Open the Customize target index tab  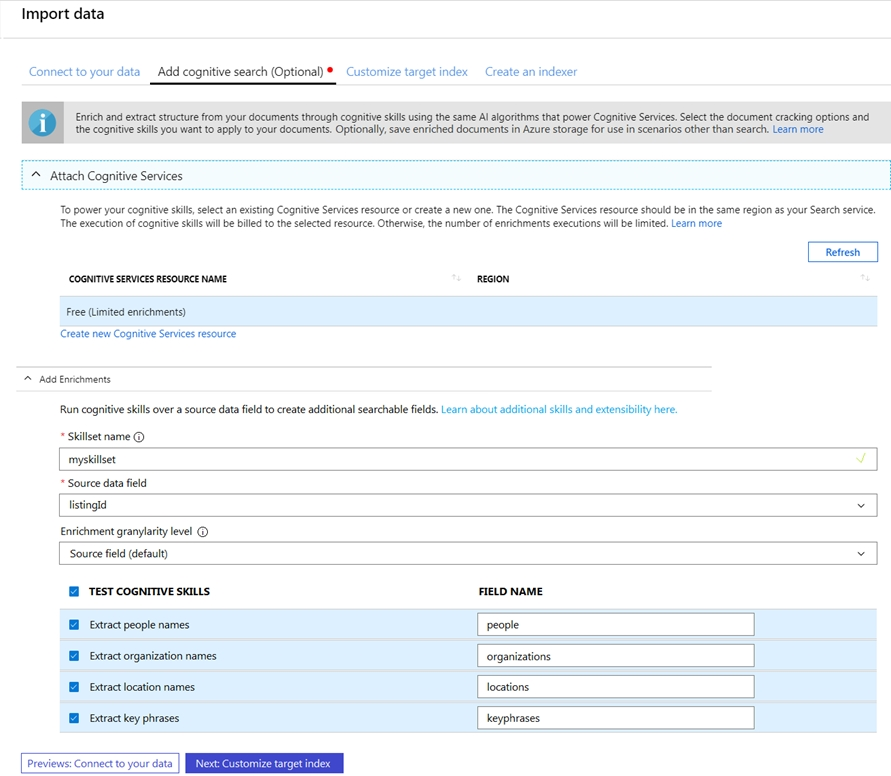407,72
